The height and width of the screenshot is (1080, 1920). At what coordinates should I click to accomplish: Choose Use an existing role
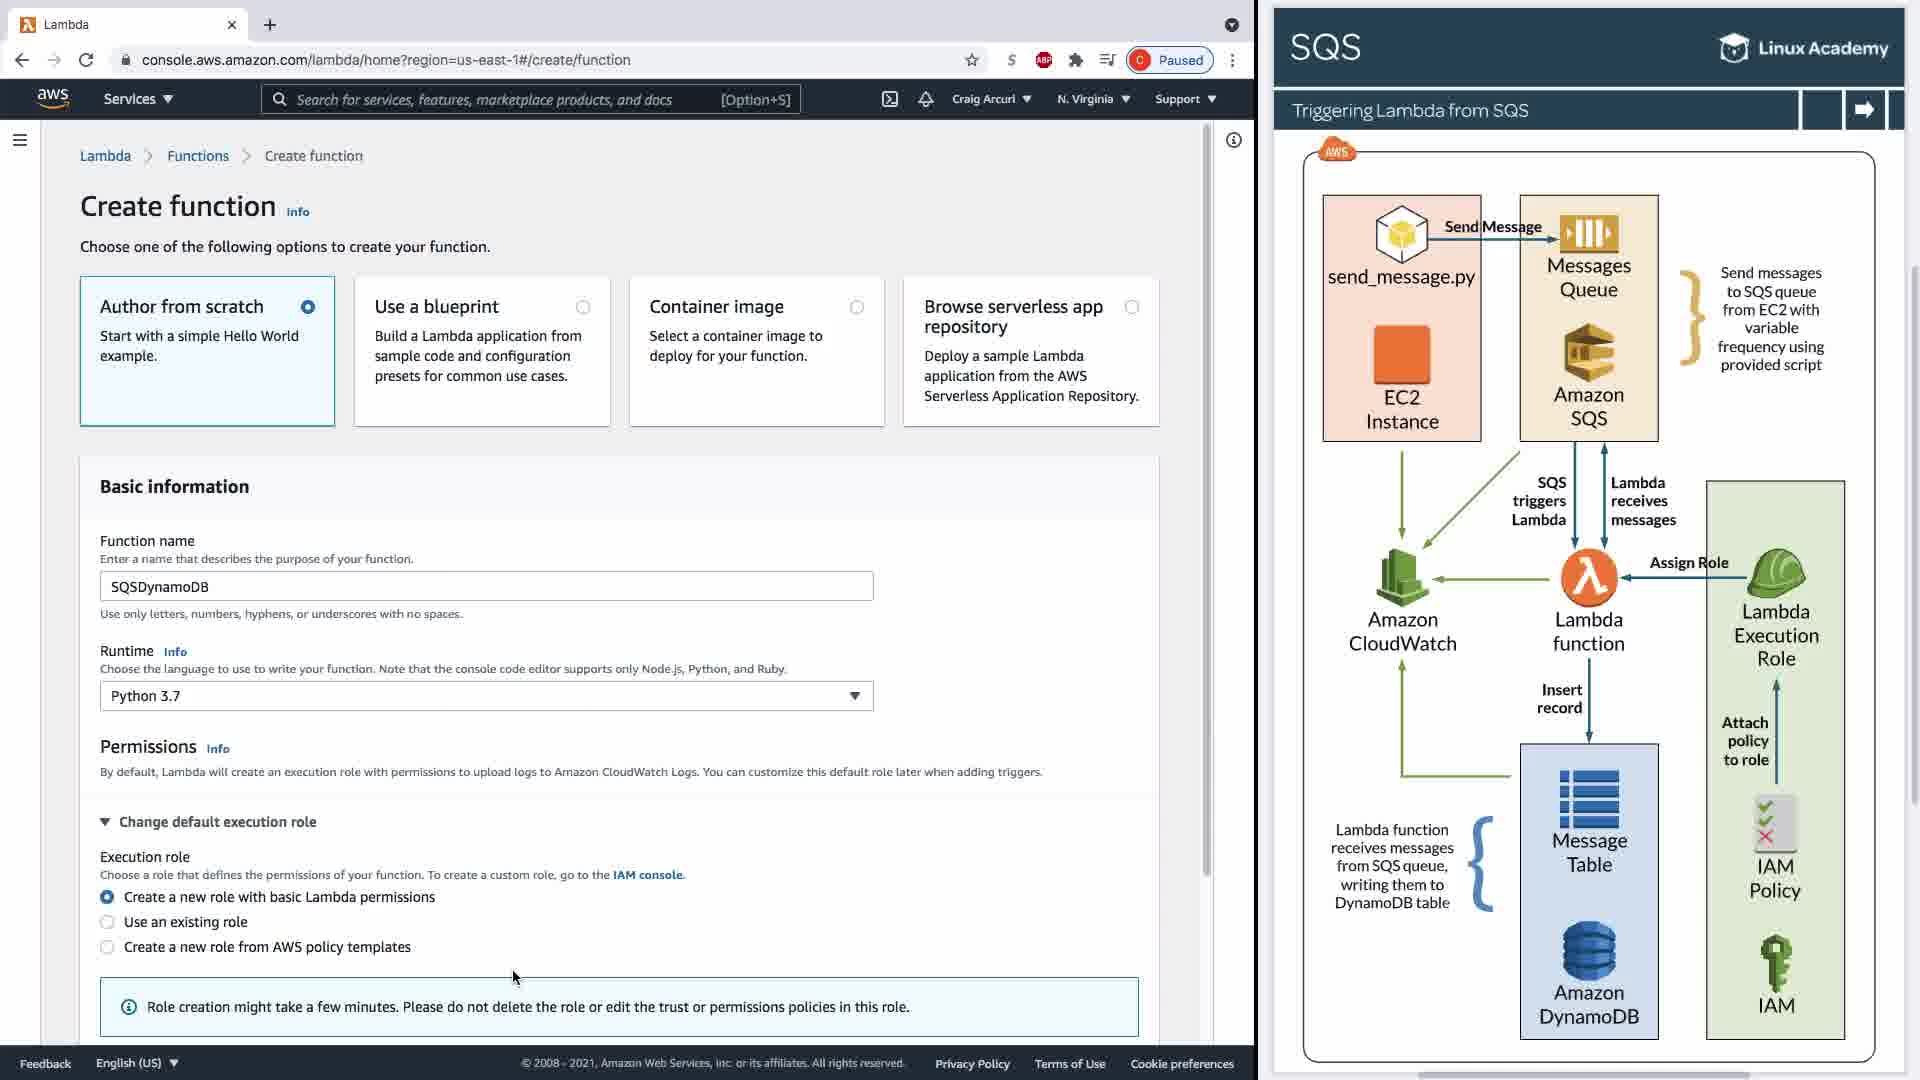tap(107, 922)
